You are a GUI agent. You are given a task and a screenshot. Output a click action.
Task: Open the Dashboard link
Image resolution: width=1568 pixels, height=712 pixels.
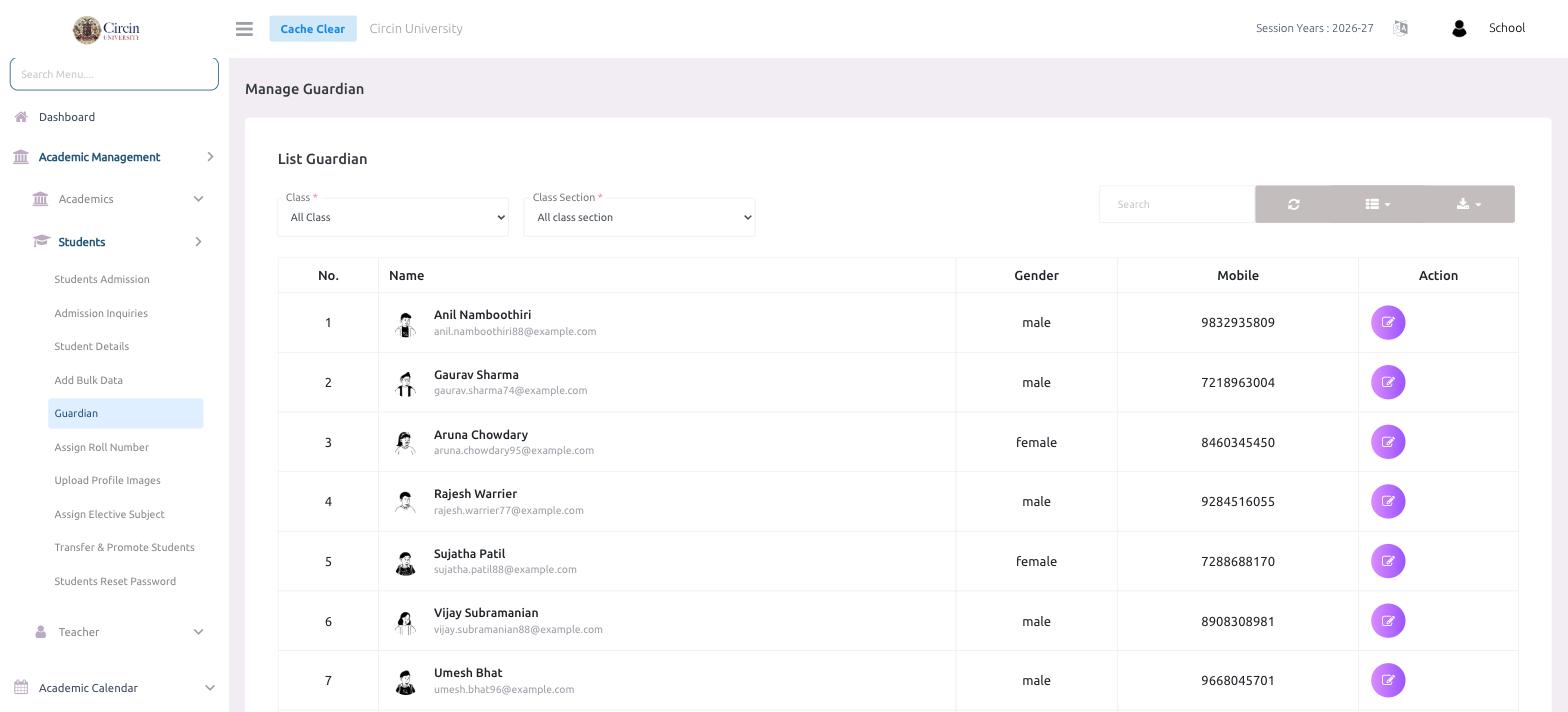click(x=67, y=117)
